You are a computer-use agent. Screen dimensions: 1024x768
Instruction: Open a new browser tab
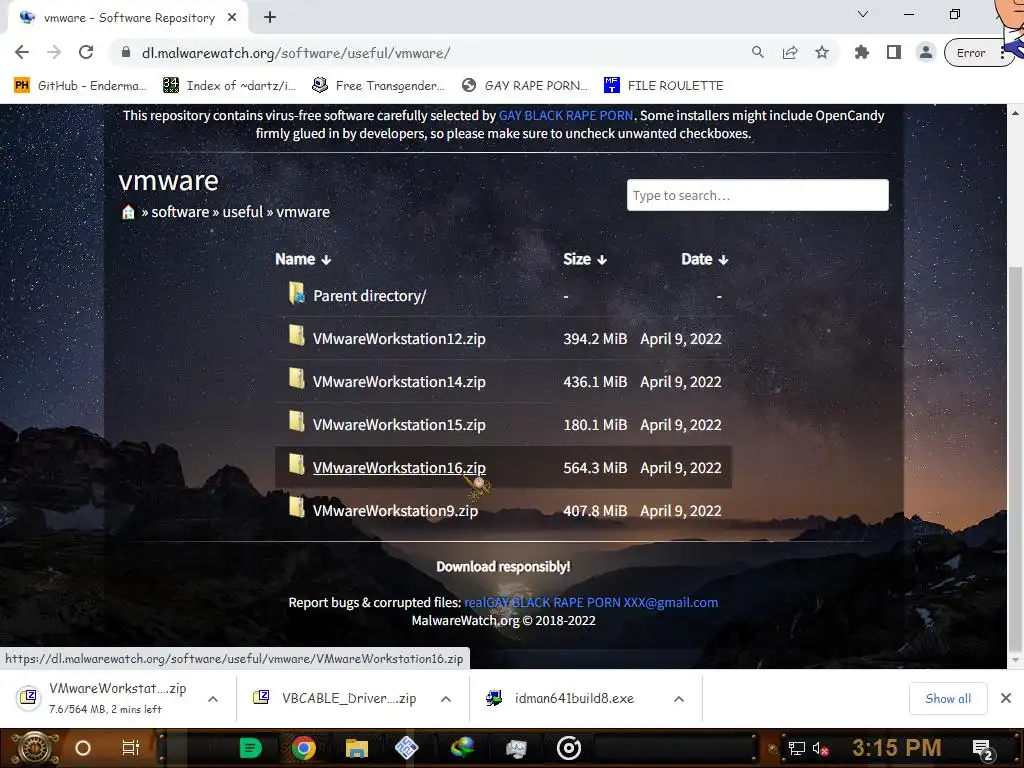(270, 18)
